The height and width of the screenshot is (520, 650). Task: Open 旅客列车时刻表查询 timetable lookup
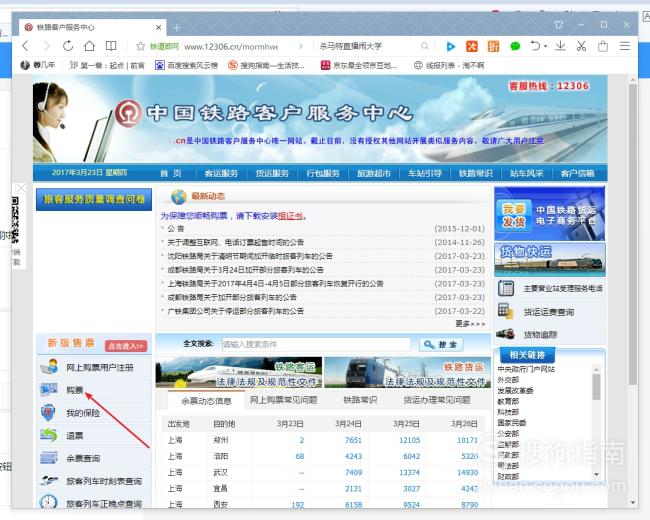click(104, 481)
